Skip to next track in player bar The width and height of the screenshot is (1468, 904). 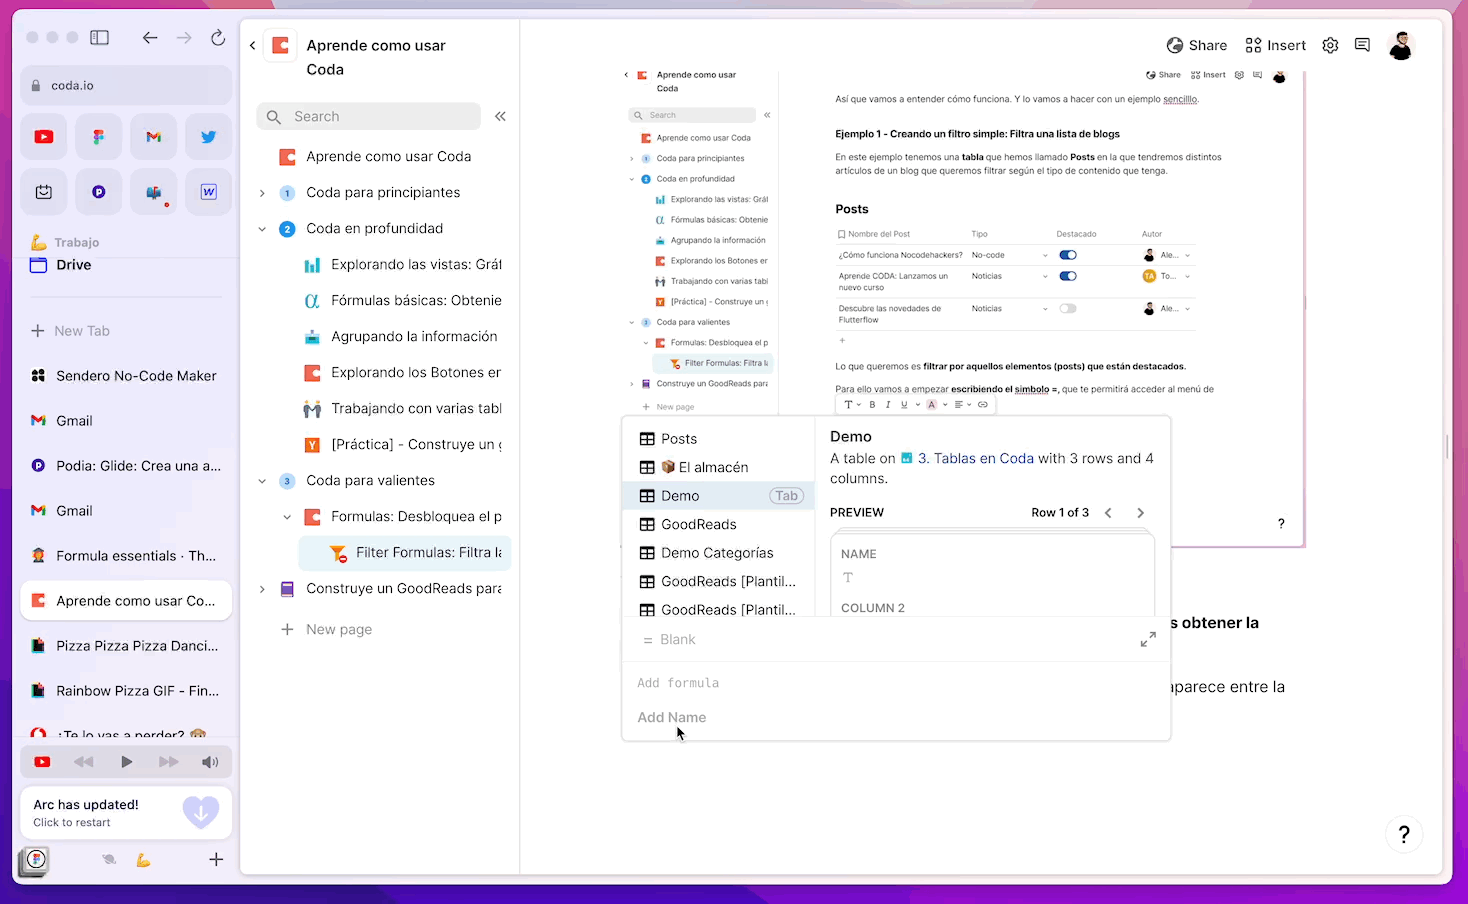tap(168, 762)
